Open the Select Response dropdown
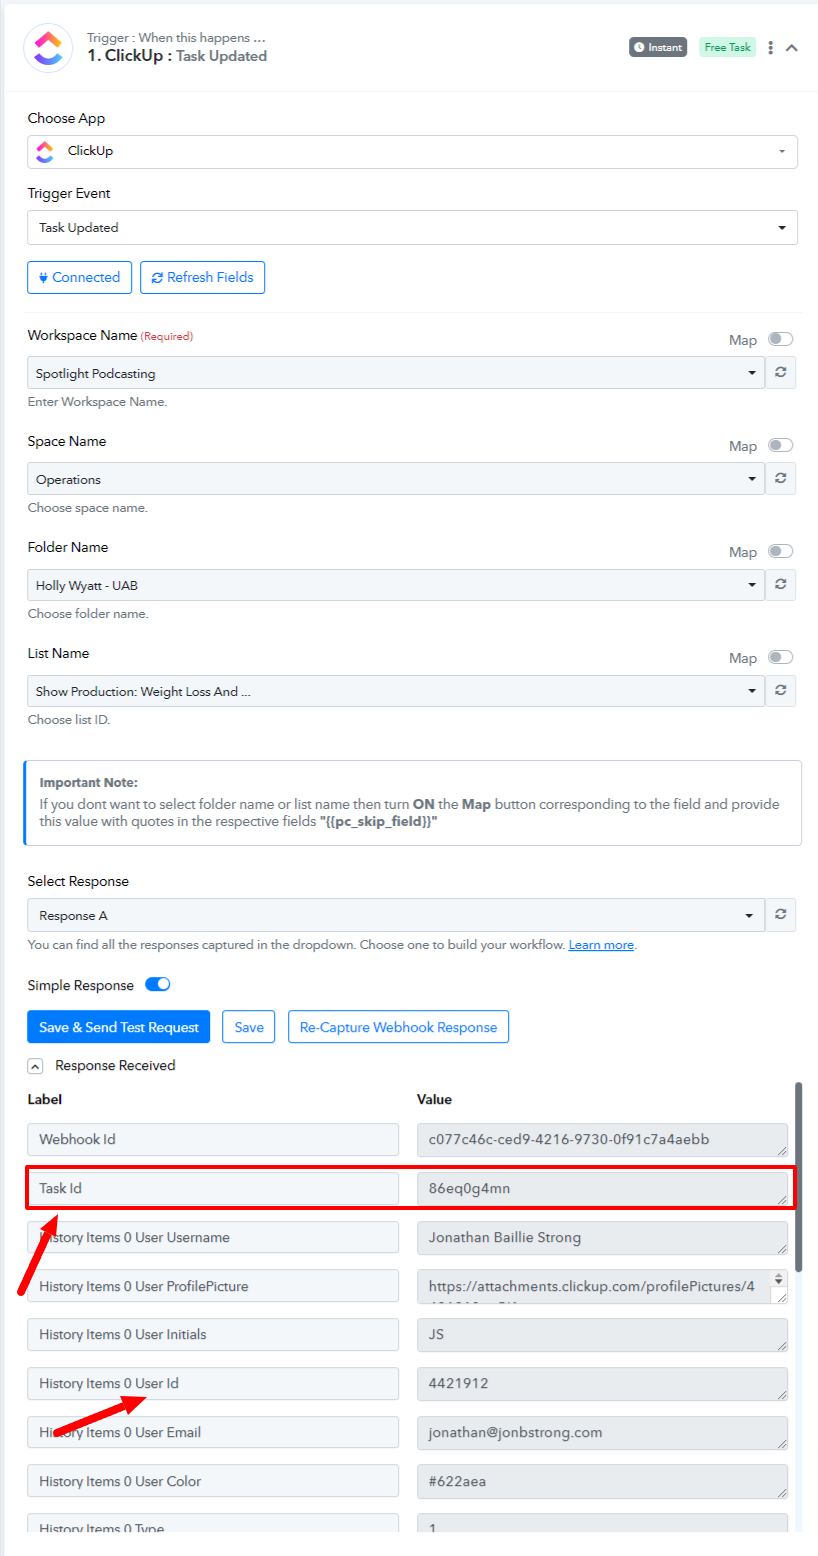Viewport: 818px width, 1556px height. tap(396, 915)
